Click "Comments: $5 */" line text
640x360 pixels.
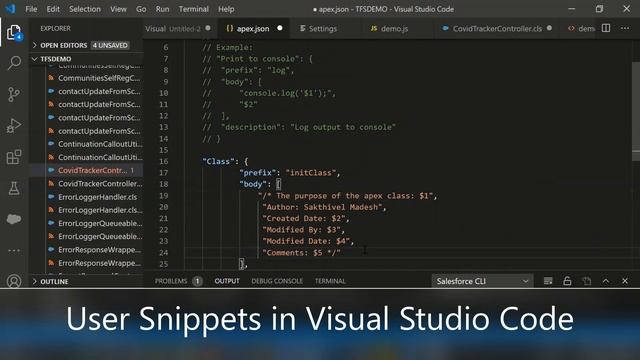[x=301, y=253]
